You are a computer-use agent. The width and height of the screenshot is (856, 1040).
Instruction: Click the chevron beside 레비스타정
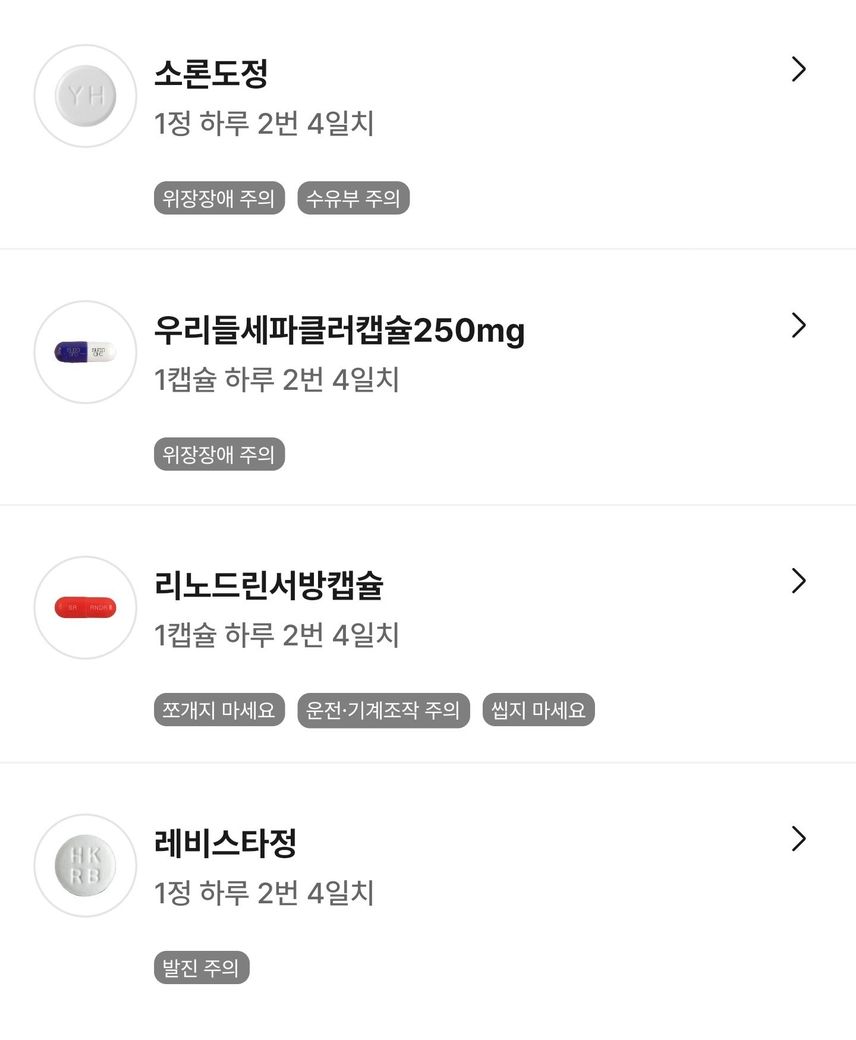point(798,838)
